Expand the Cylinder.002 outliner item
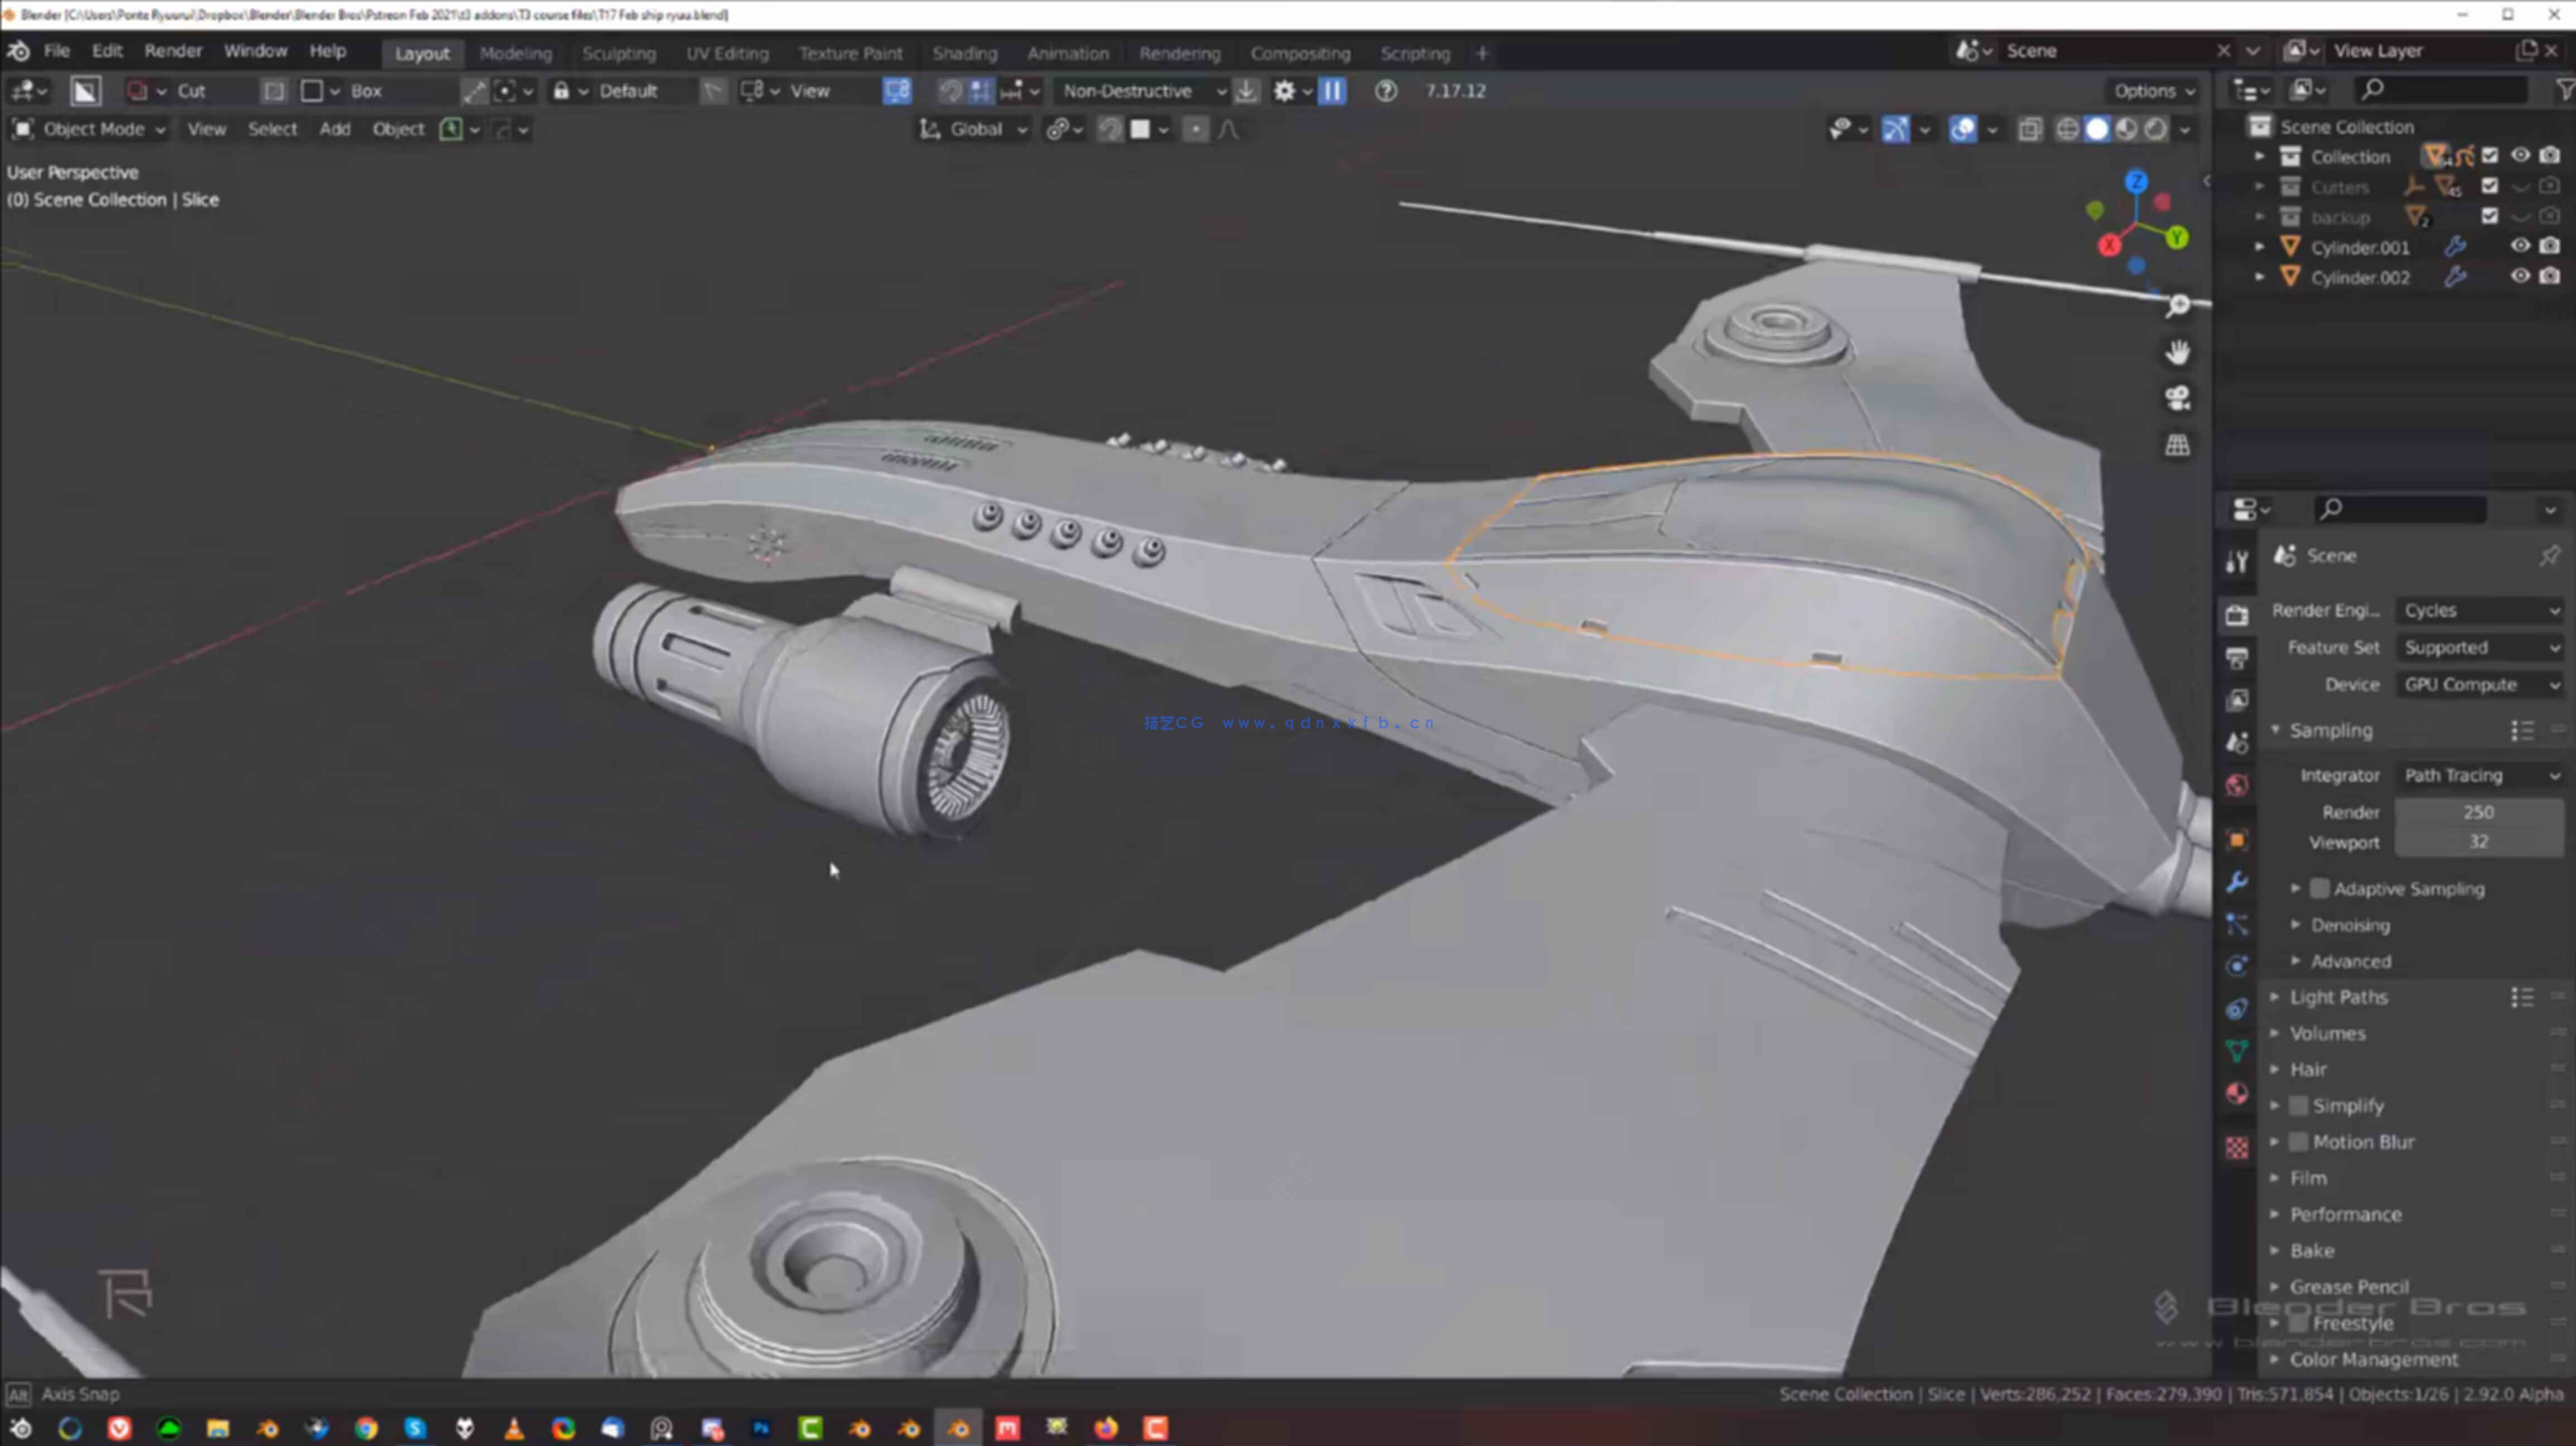The image size is (2576, 1446). [x=2260, y=277]
